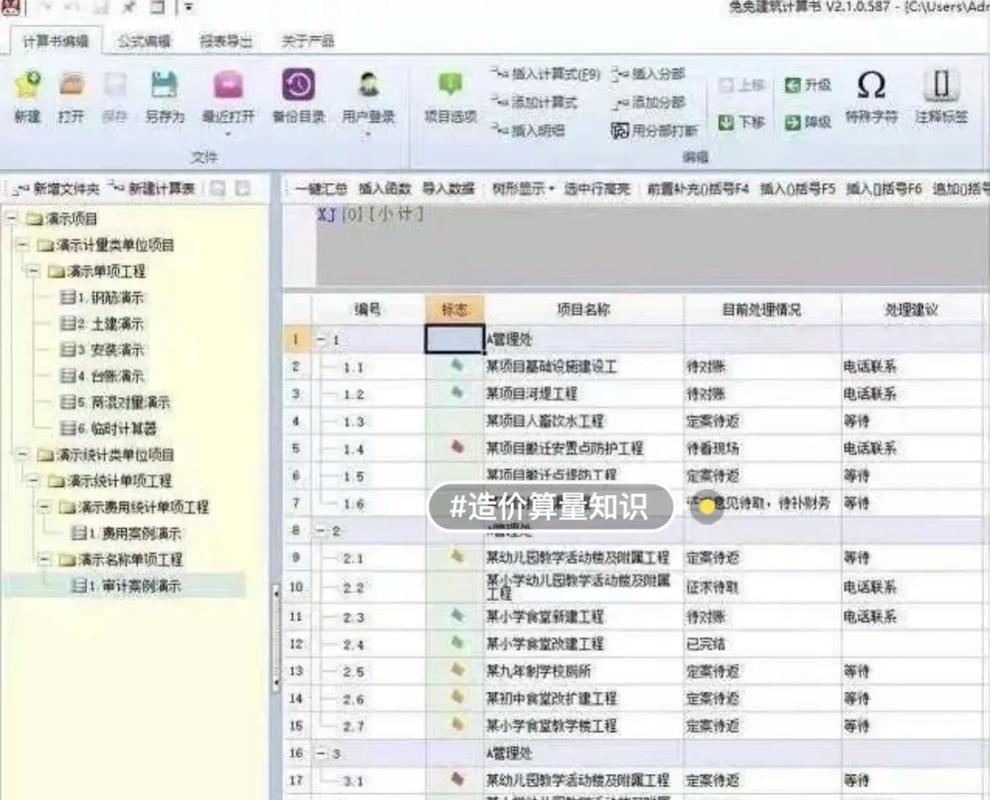Click the 打开 (Open) icon
The width and height of the screenshot is (990, 800).
click(x=71, y=85)
